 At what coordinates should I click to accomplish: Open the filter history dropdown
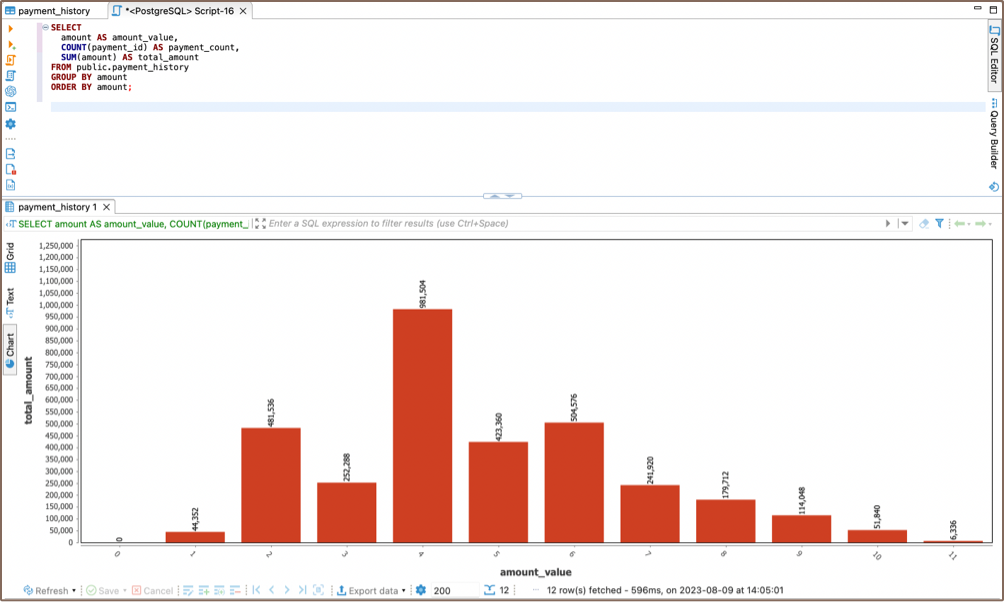click(x=905, y=224)
